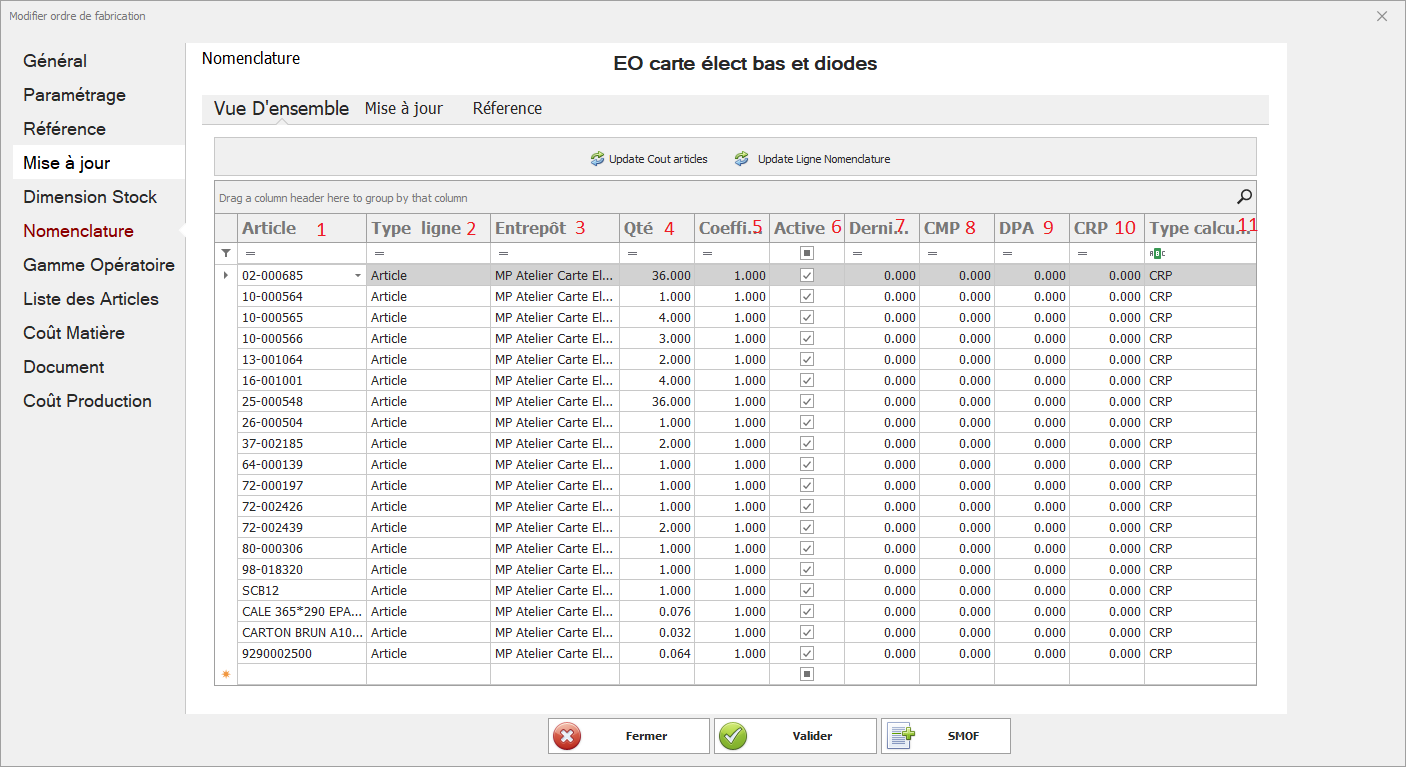Click the new row asterisk indicator
The image size is (1406, 767).
click(226, 675)
